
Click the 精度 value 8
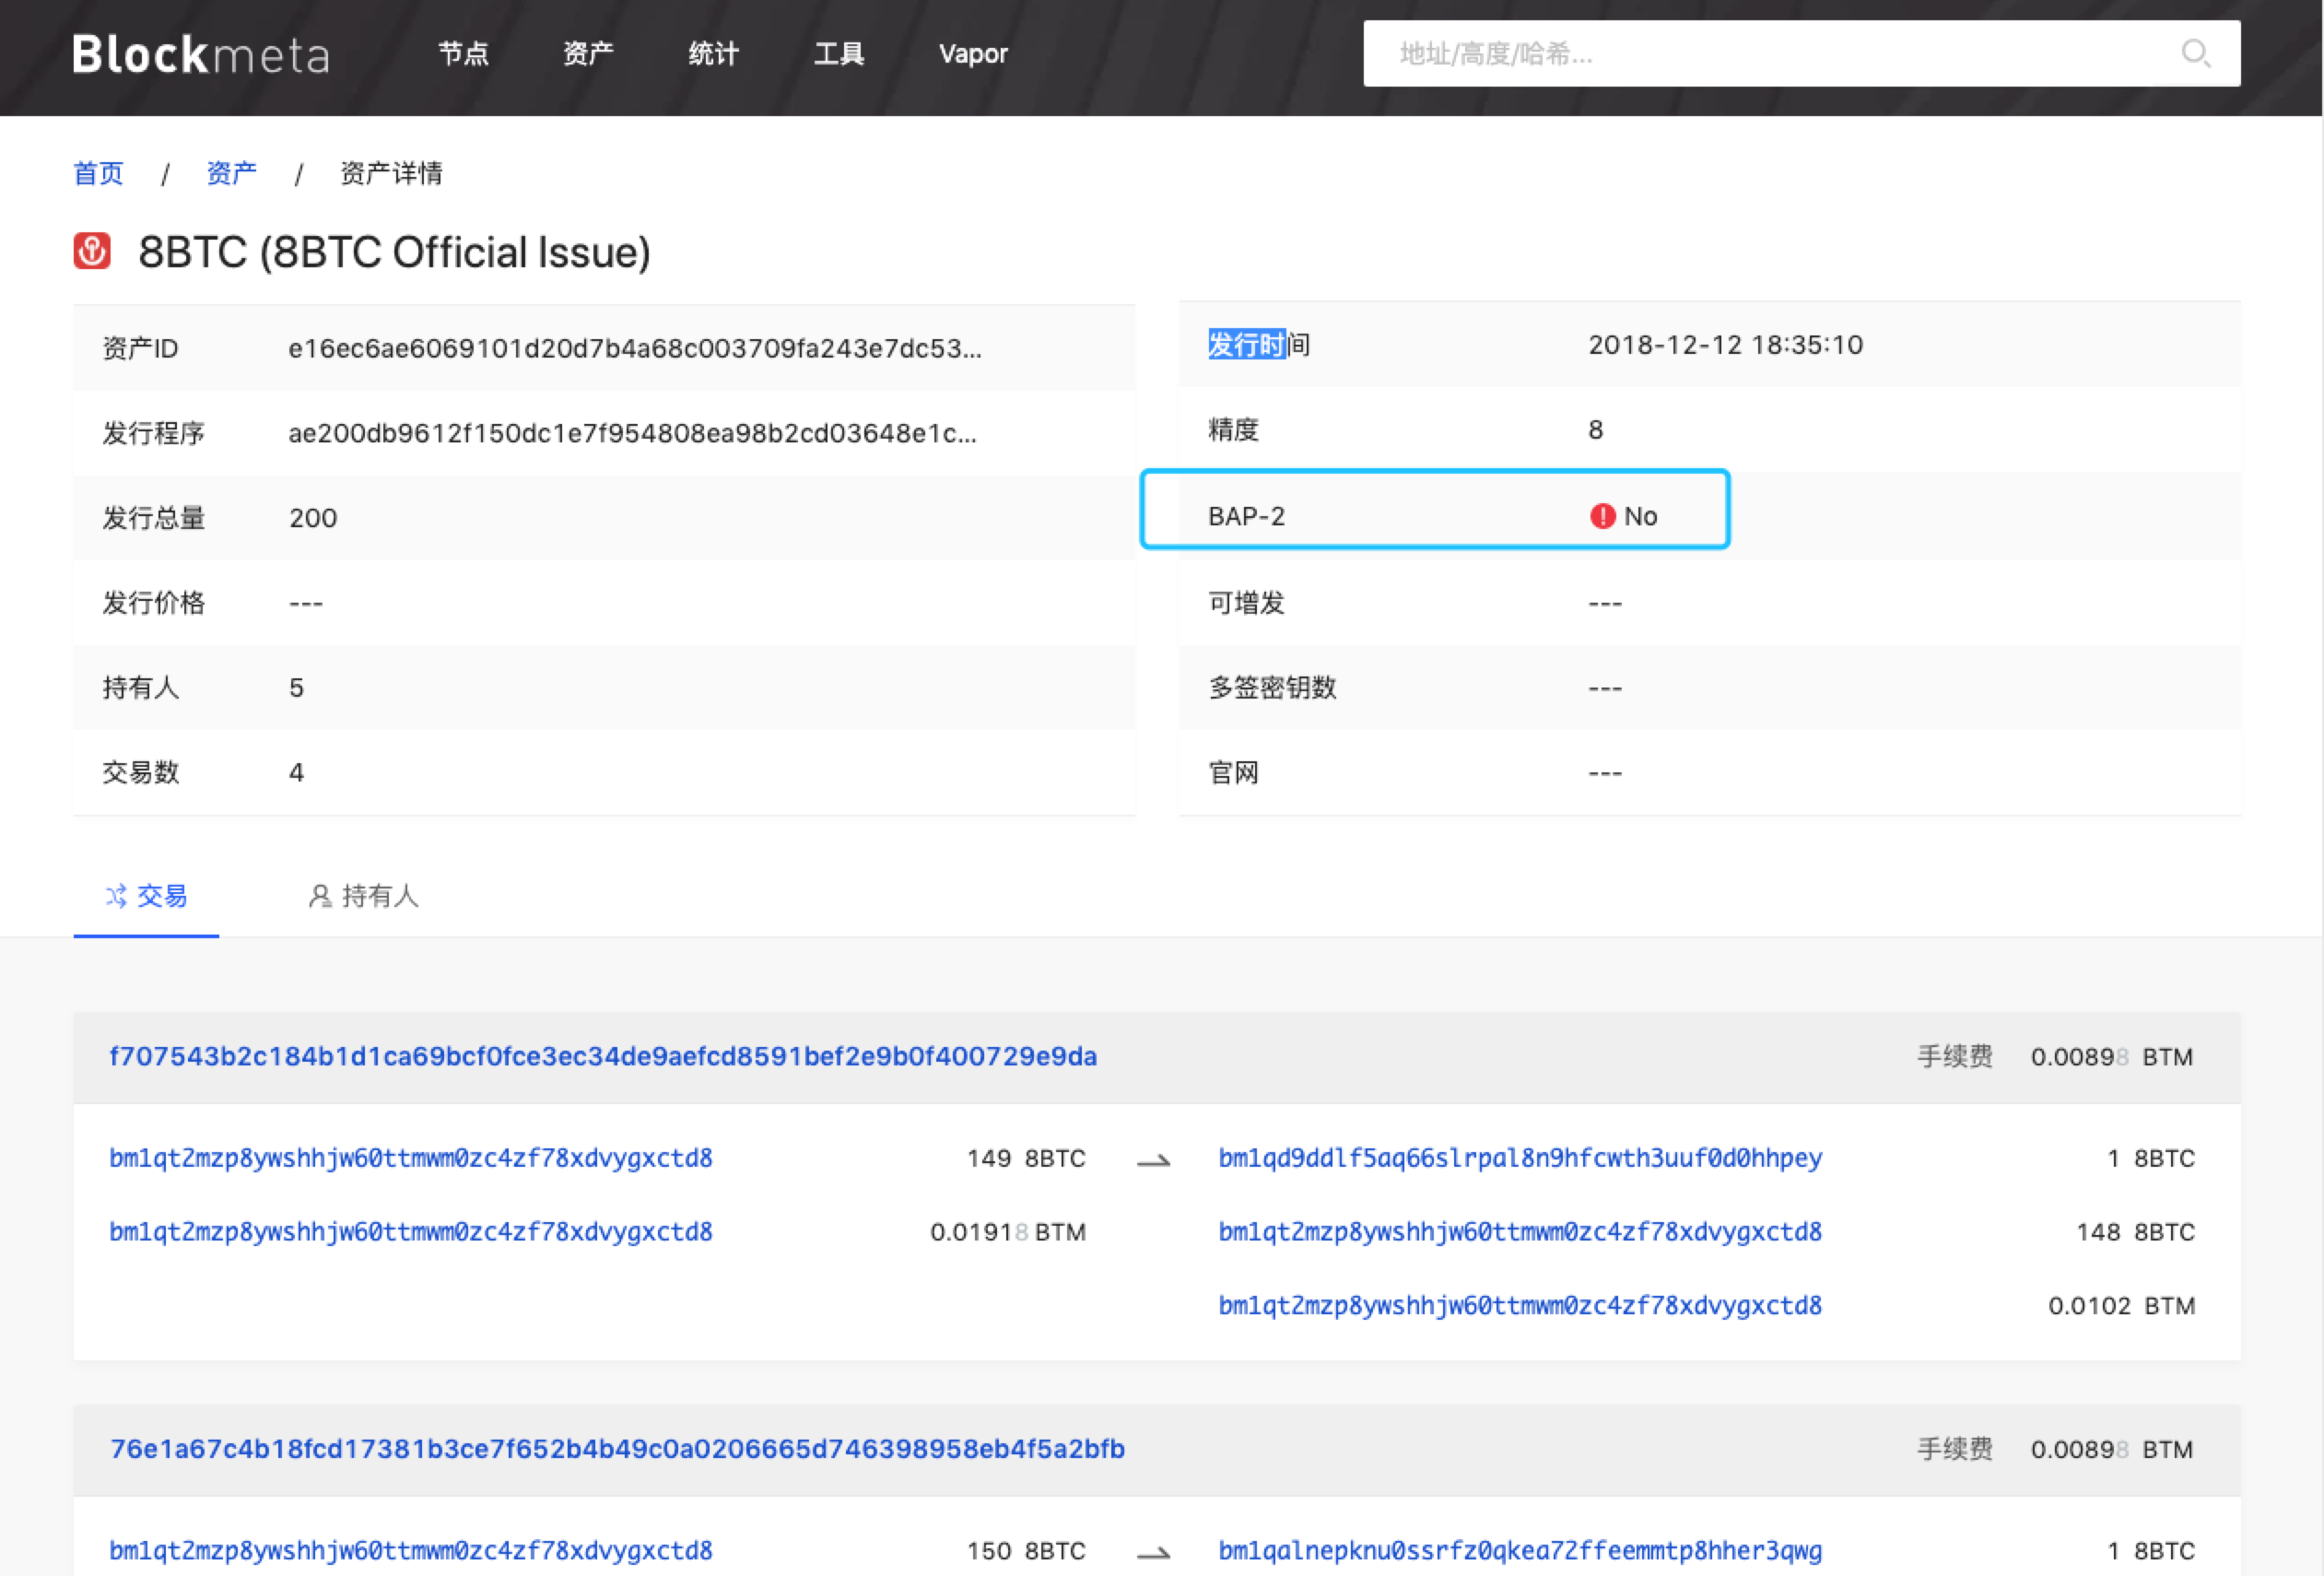pyautogui.click(x=1596, y=430)
